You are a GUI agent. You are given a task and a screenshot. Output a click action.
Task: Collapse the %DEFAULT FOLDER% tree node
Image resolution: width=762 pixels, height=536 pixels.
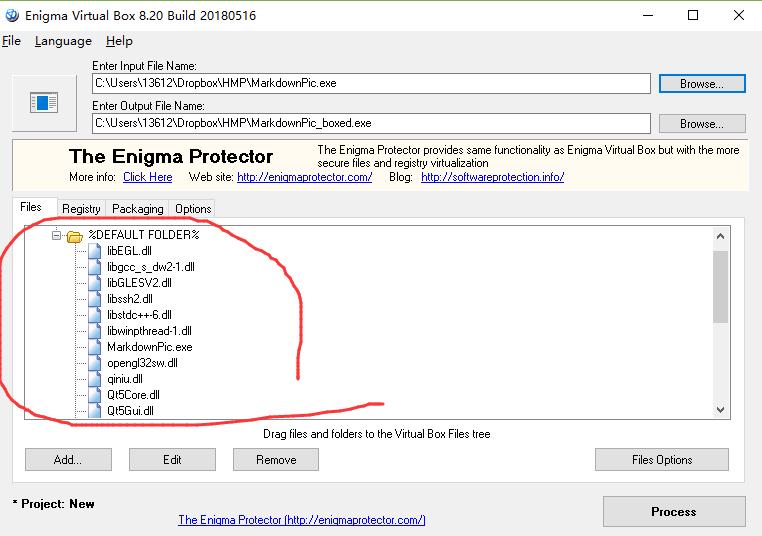point(56,236)
